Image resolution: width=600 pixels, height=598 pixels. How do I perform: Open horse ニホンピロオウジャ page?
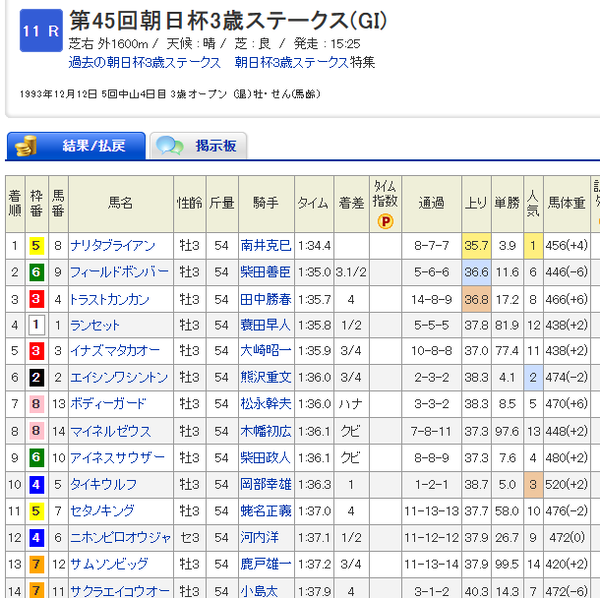(120, 538)
